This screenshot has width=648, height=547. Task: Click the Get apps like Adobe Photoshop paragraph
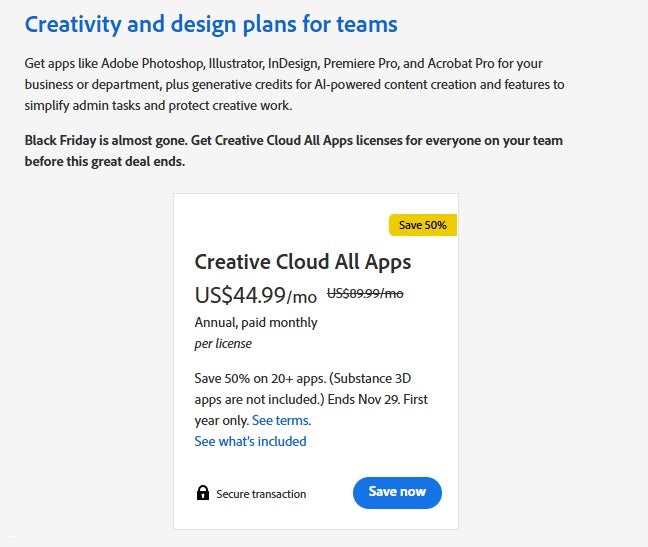tap(294, 84)
